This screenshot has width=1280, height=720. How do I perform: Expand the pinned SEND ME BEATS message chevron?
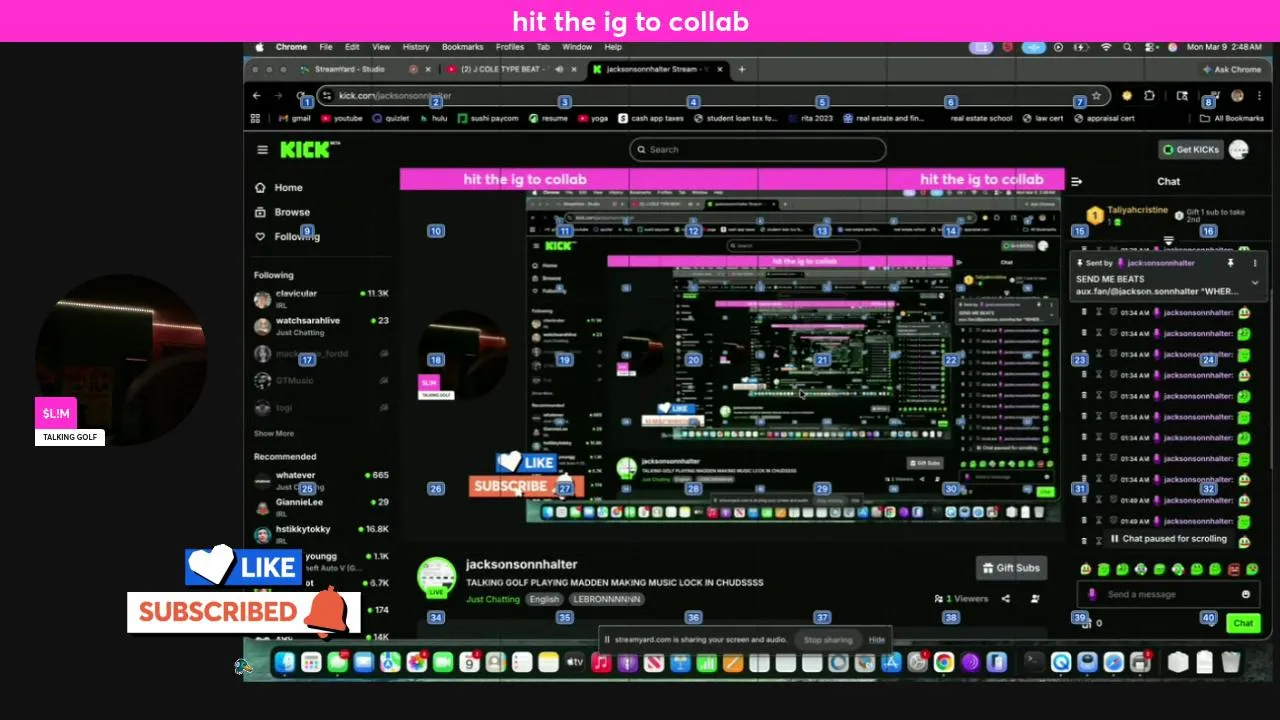coord(1255,283)
